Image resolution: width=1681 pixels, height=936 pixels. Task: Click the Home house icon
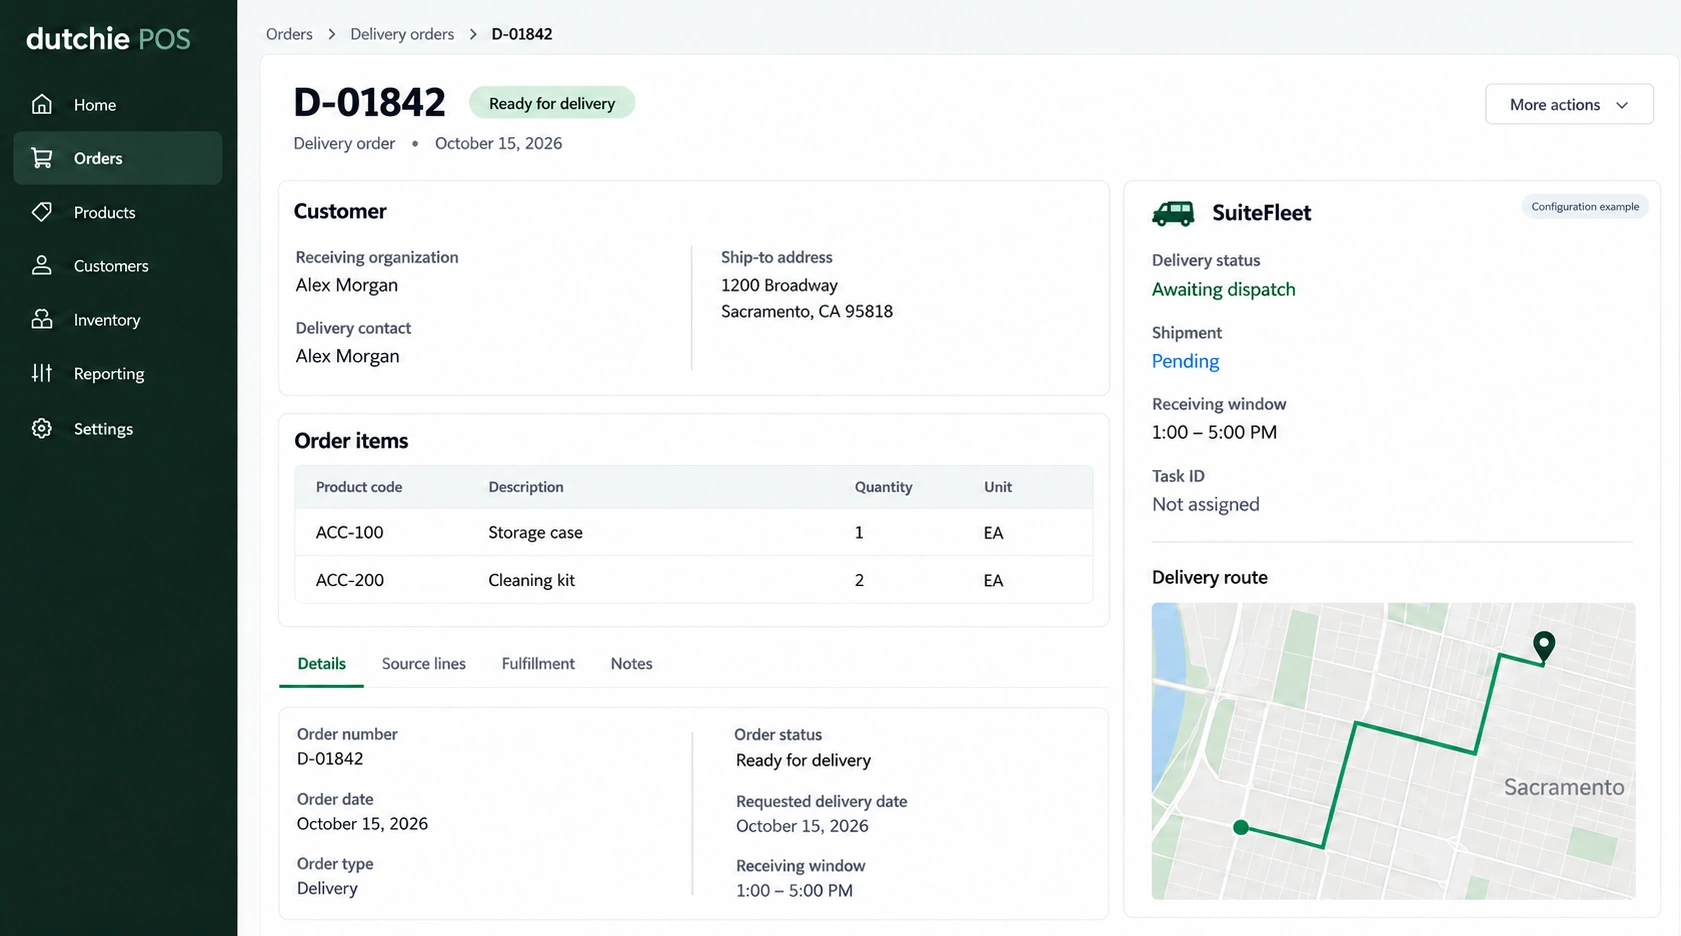tap(42, 104)
